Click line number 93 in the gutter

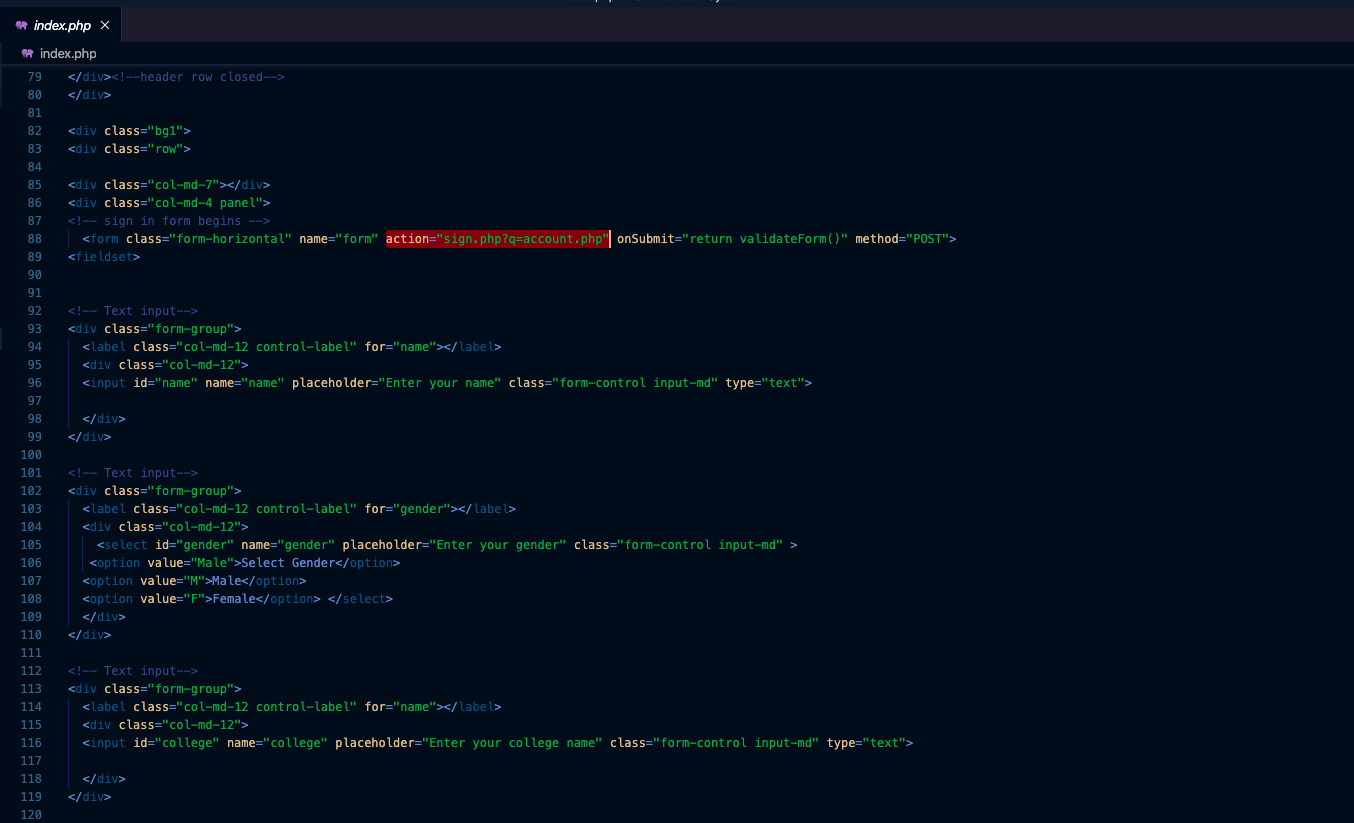(x=35, y=329)
